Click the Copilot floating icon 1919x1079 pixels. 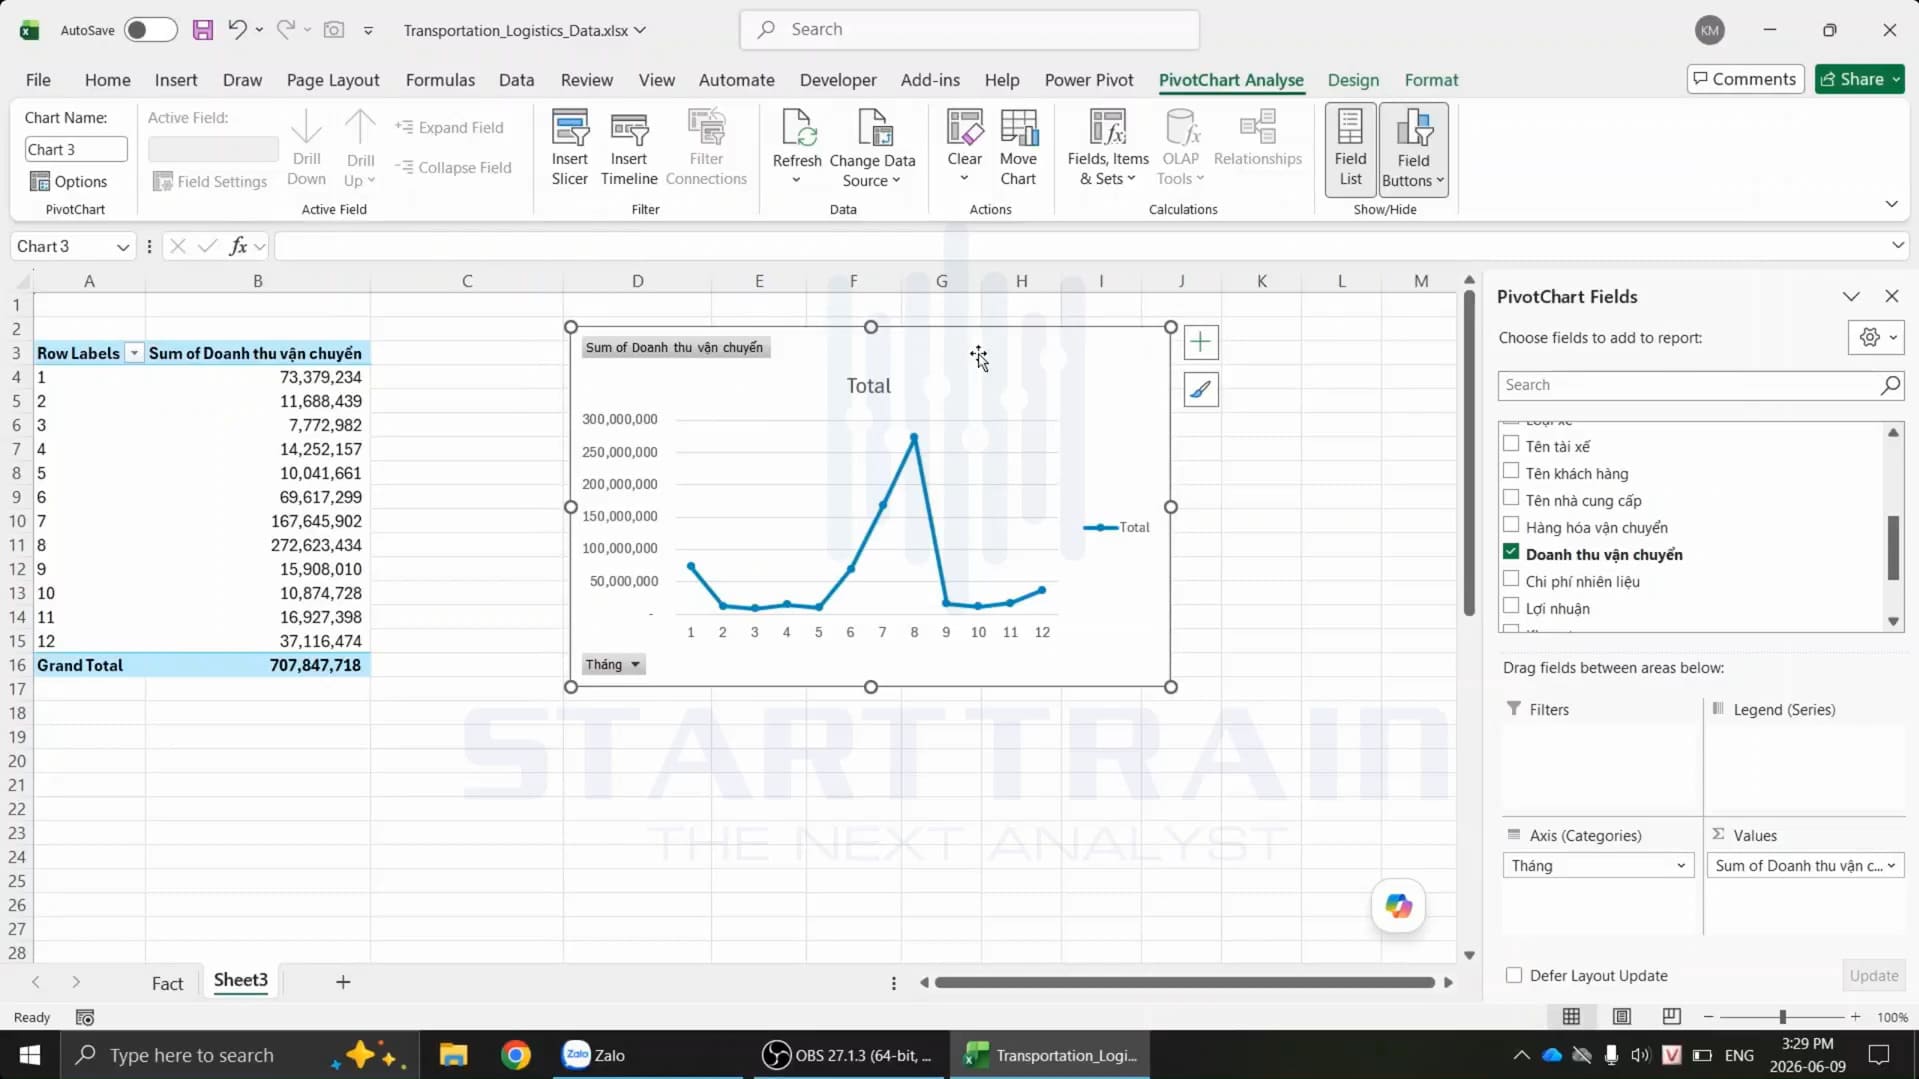click(x=1398, y=906)
